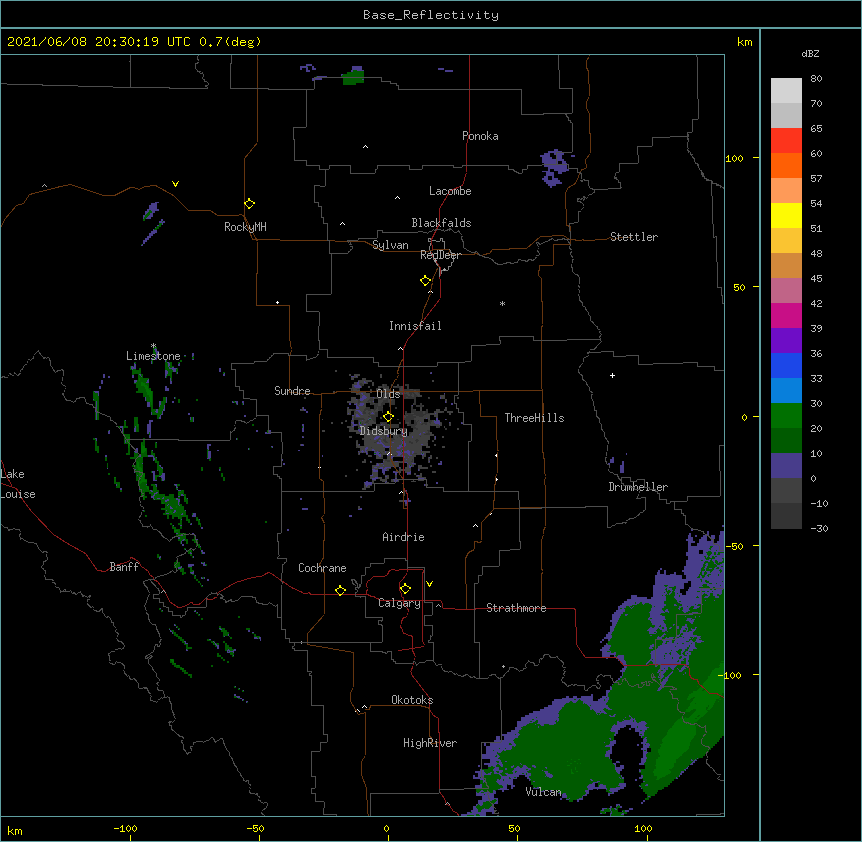Click the Didsbury town label
This screenshot has height=842, width=862.
pos(383,431)
